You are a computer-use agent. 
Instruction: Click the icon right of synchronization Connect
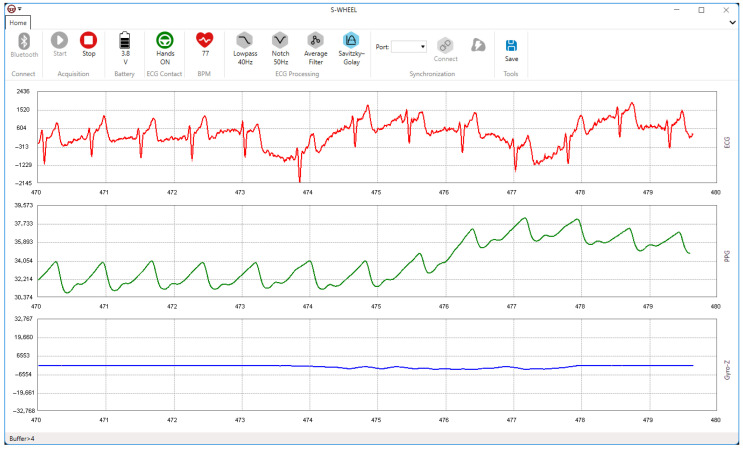[x=478, y=45]
